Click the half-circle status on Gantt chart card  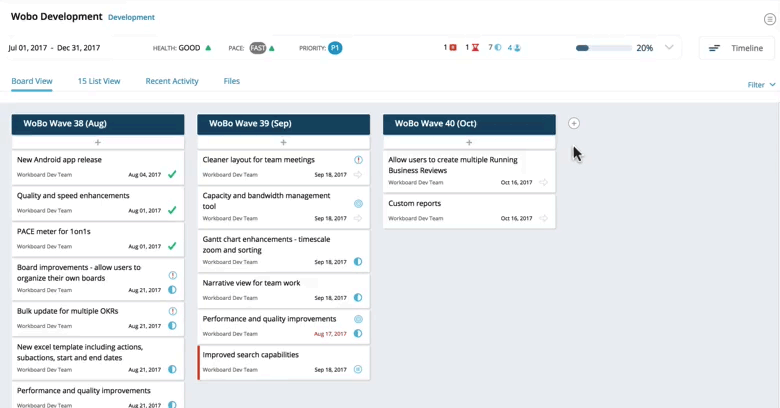[x=358, y=262]
